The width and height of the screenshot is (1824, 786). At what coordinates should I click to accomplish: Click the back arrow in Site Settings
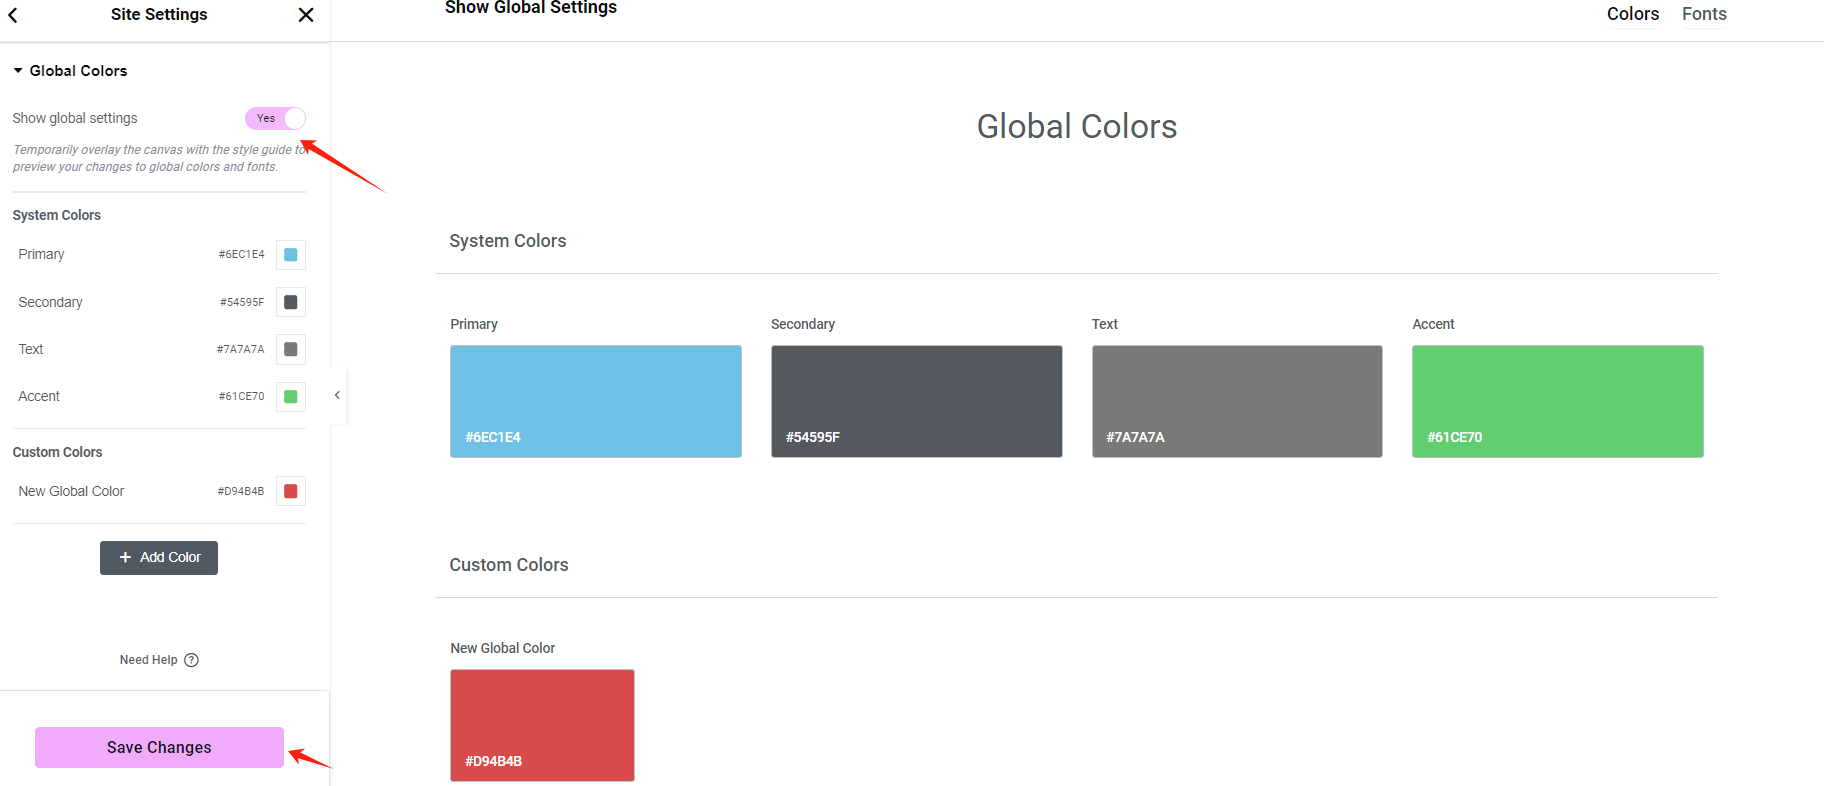(x=13, y=15)
